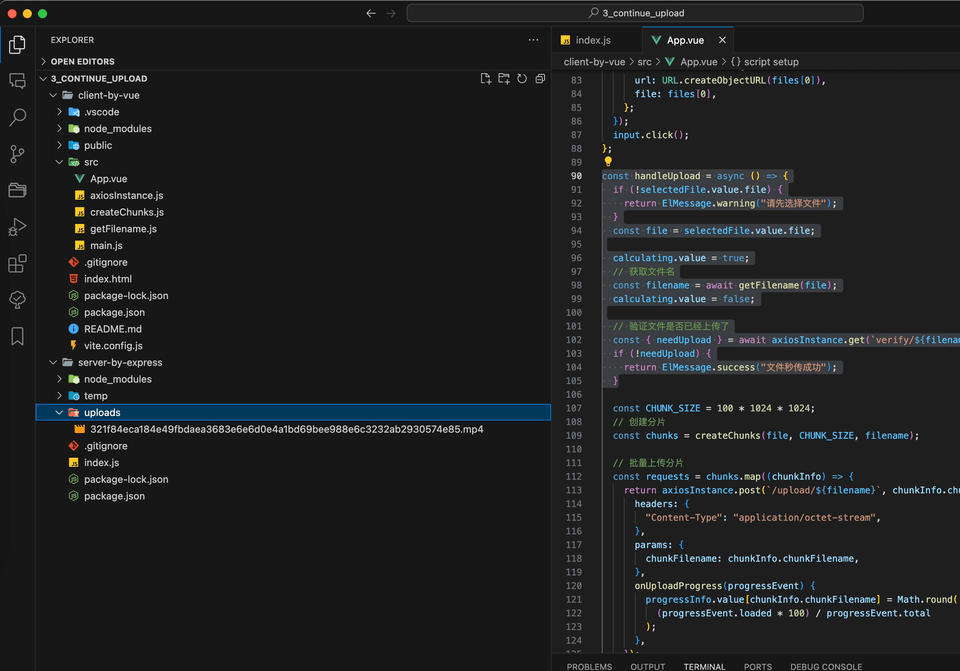Collapse the uploads folder
Viewport: 960px width, 671px height.
point(293,413)
